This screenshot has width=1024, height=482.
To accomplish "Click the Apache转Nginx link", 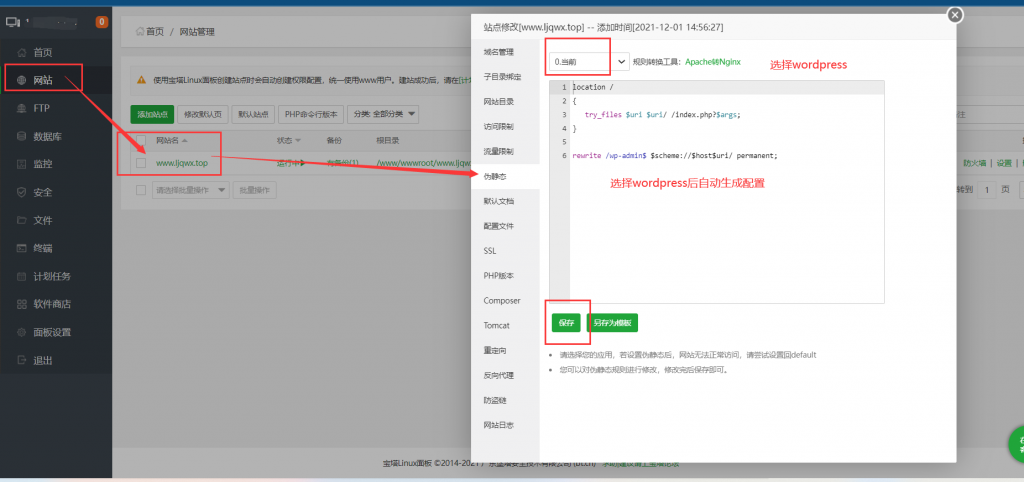I will 712,62.
